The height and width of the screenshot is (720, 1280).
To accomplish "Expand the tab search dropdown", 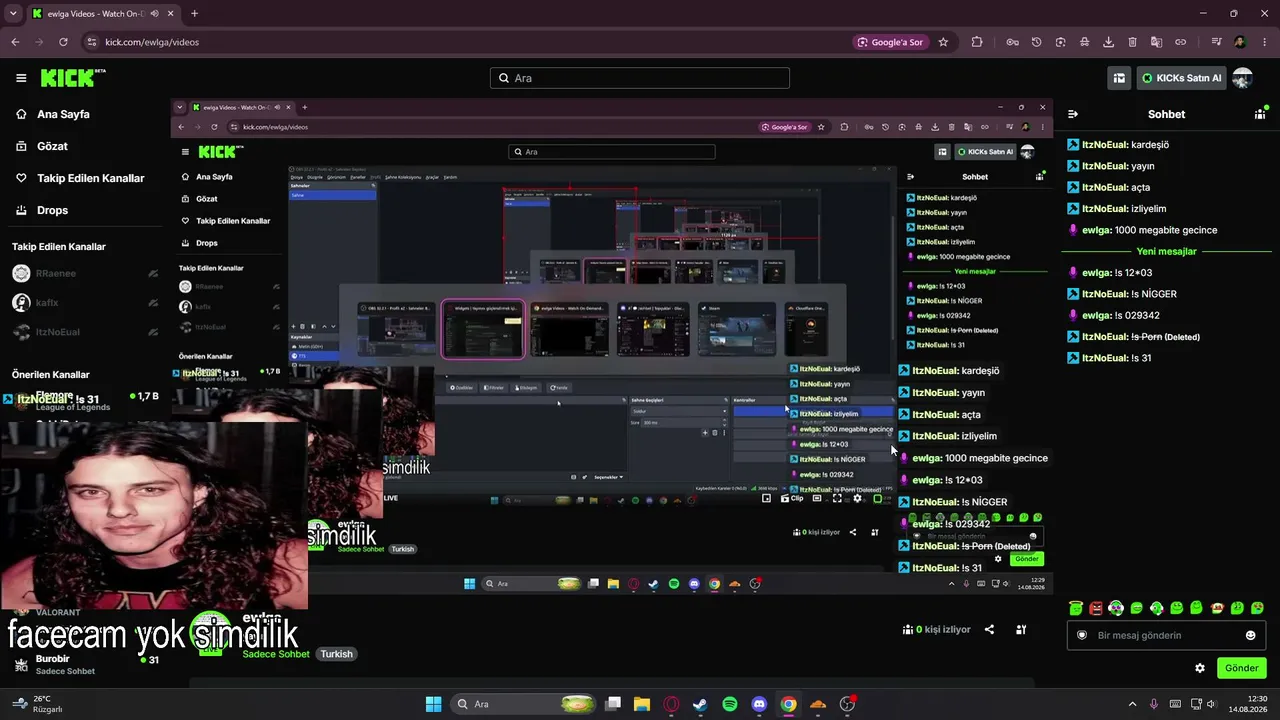I will [x=13, y=14].
